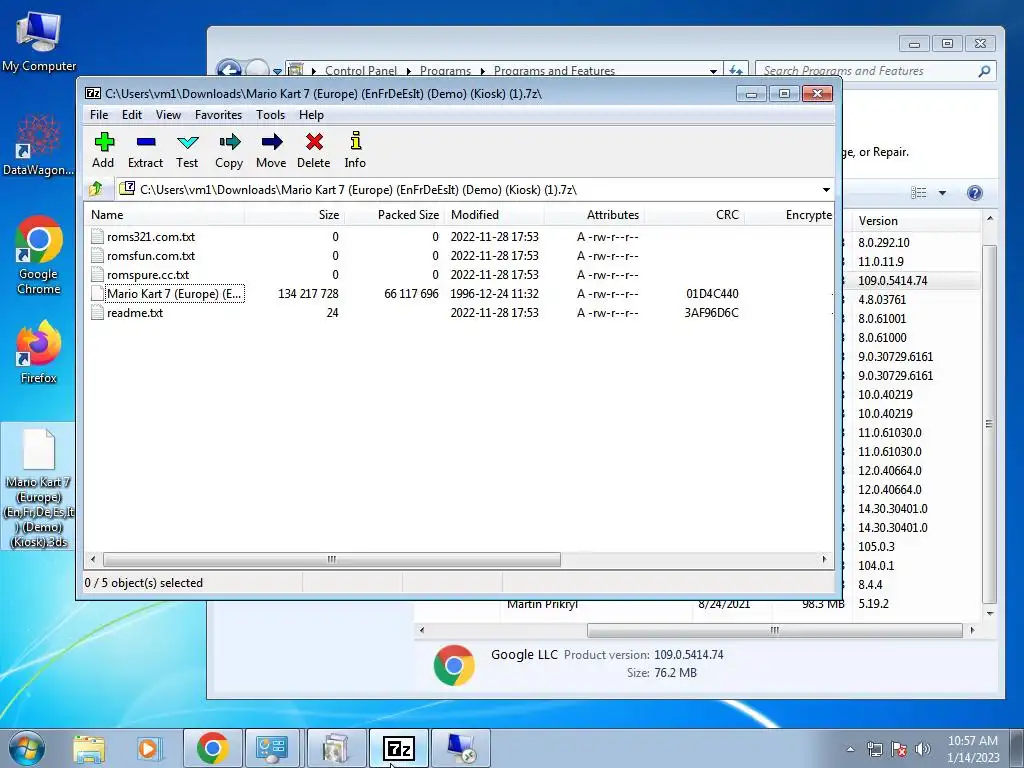This screenshot has height=768, width=1024.
Task: Expand Control Panel address bar dropdown
Action: 712,71
